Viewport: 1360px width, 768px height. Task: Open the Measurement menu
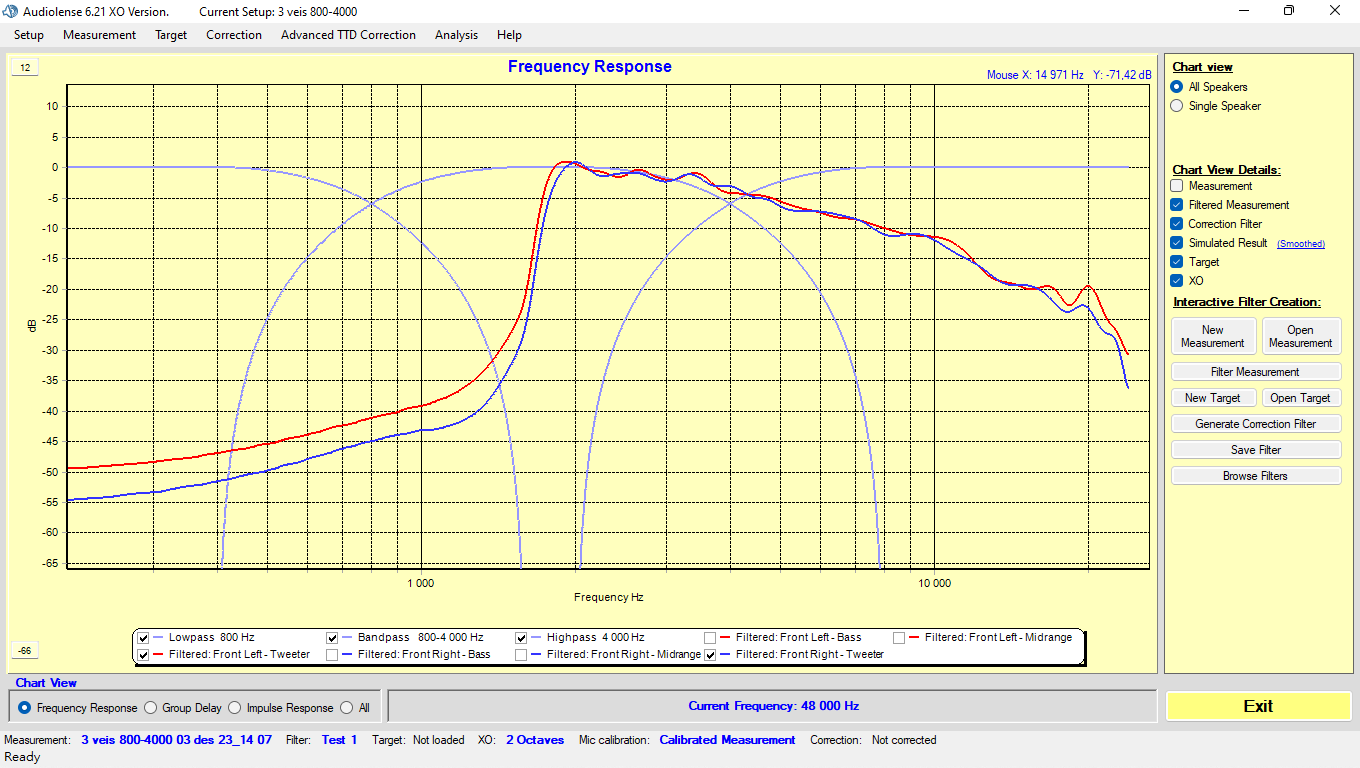pos(99,35)
